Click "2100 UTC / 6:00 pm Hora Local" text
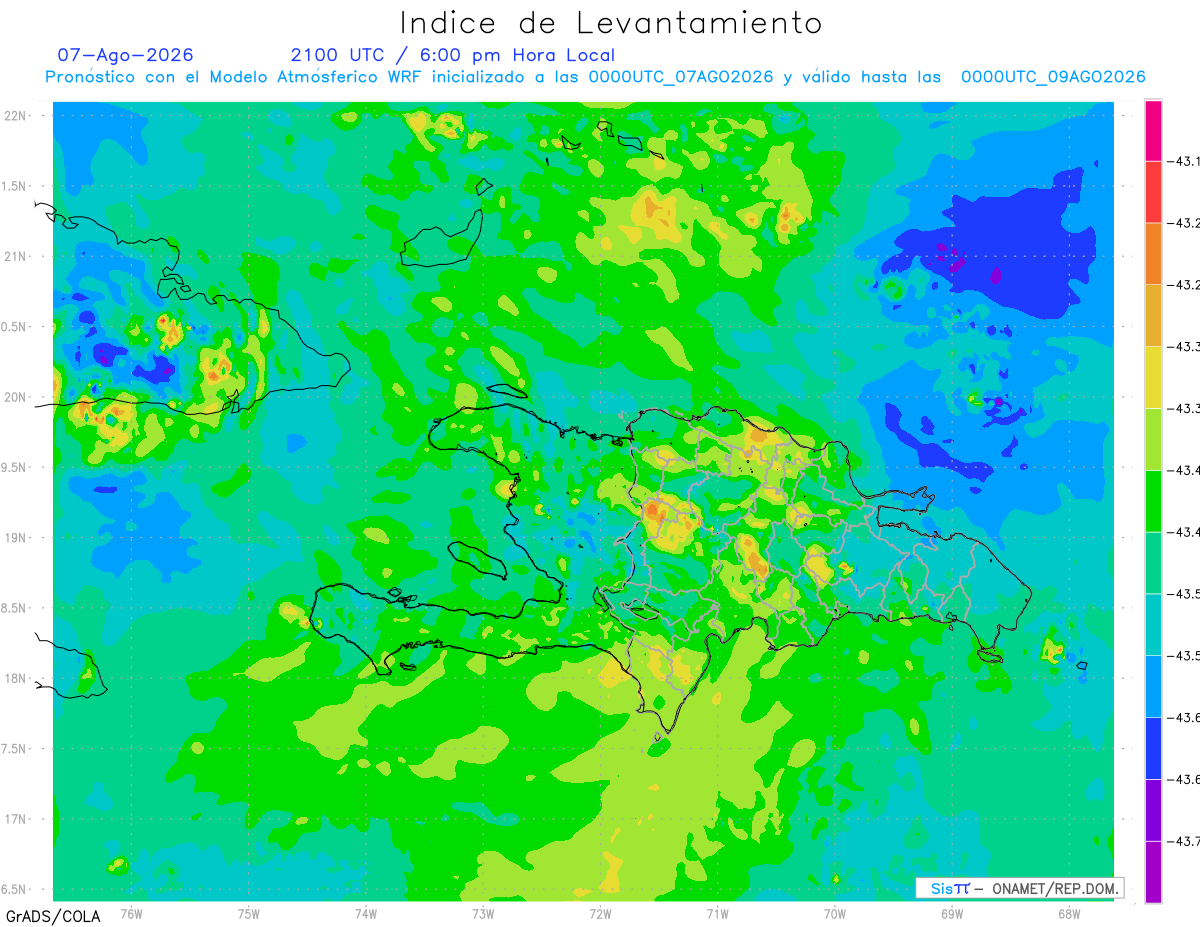The image size is (1200, 927). point(453,55)
